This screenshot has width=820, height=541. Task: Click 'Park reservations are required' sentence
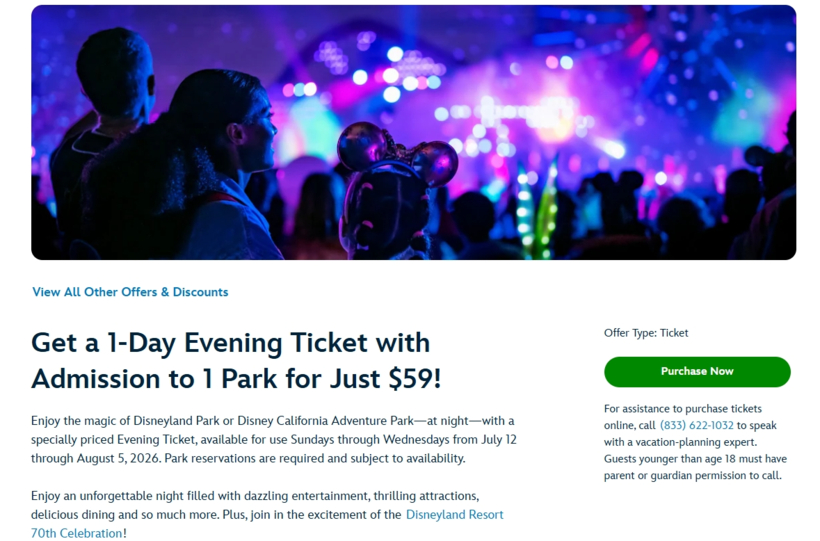click(315, 458)
